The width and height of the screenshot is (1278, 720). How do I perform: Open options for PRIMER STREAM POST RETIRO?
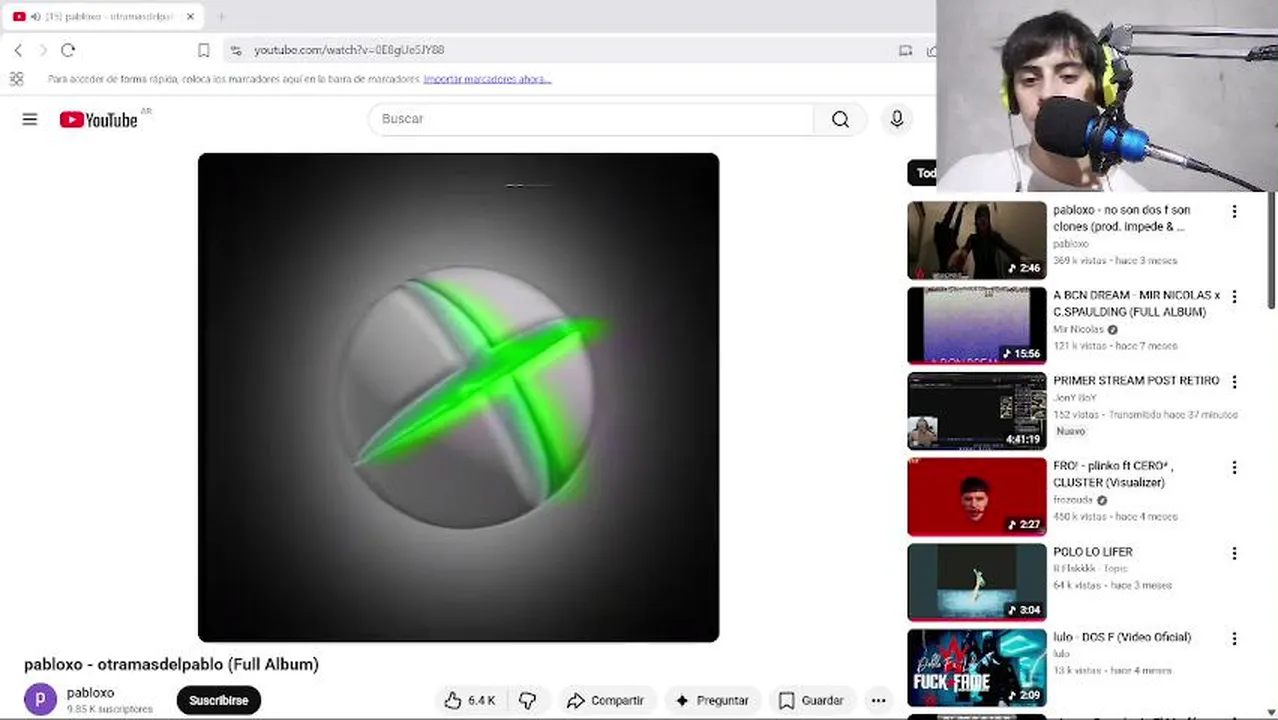pyautogui.click(x=1234, y=382)
